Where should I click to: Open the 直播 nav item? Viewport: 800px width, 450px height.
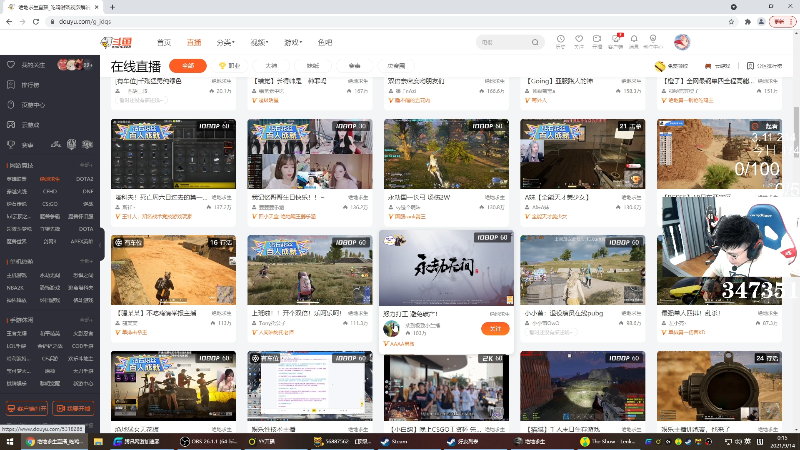(194, 42)
